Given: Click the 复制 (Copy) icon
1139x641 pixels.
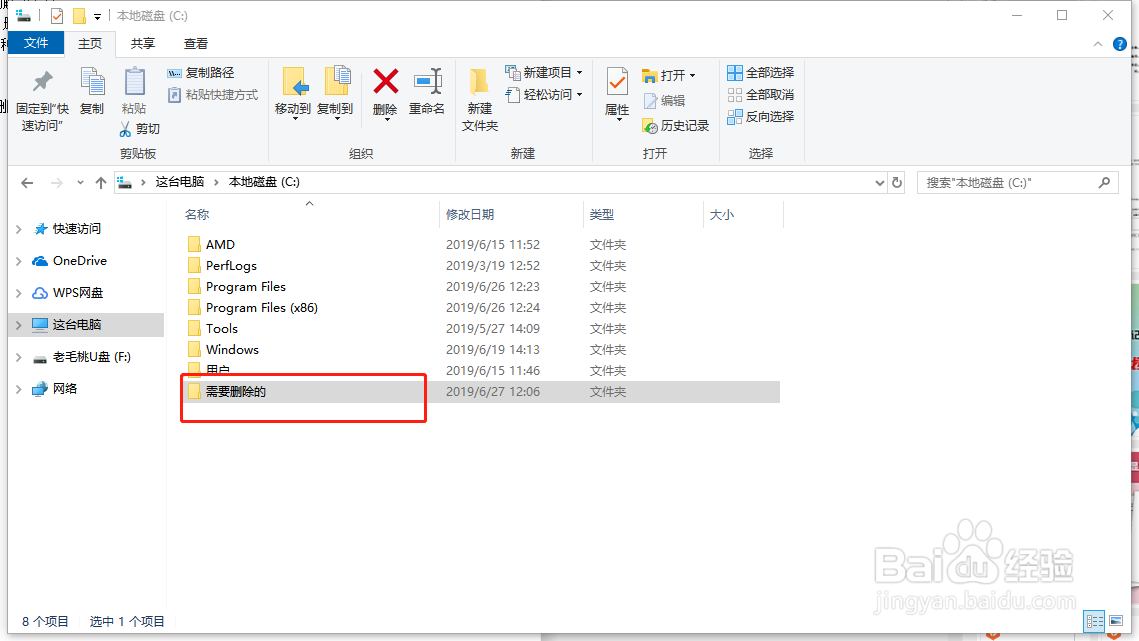Looking at the screenshot, I should coord(92,95).
